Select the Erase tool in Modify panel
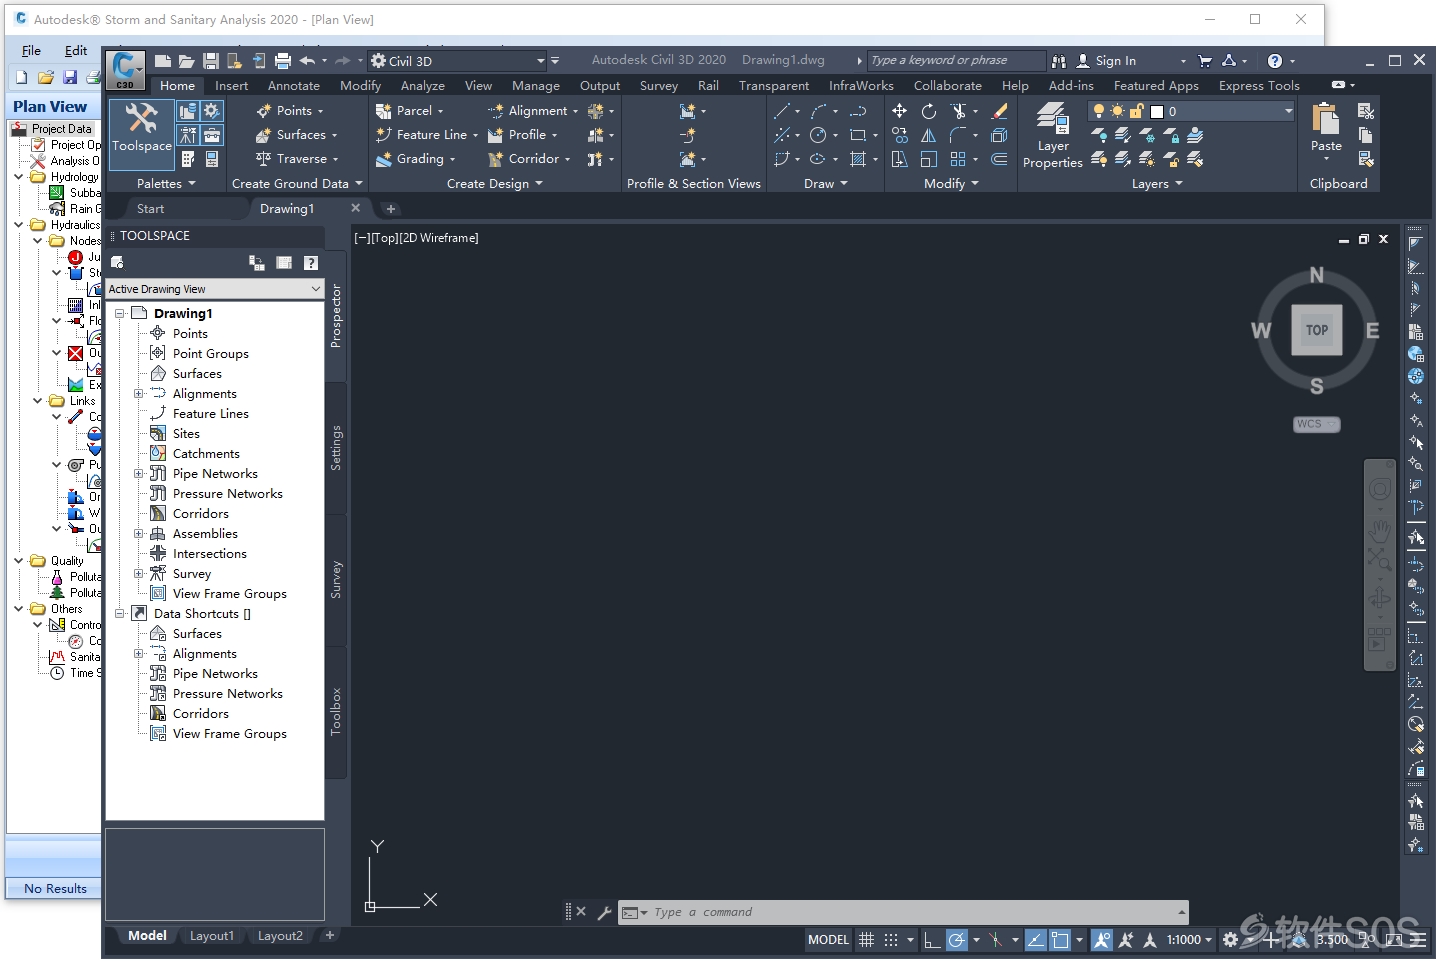The image size is (1440, 964). click(x=998, y=111)
